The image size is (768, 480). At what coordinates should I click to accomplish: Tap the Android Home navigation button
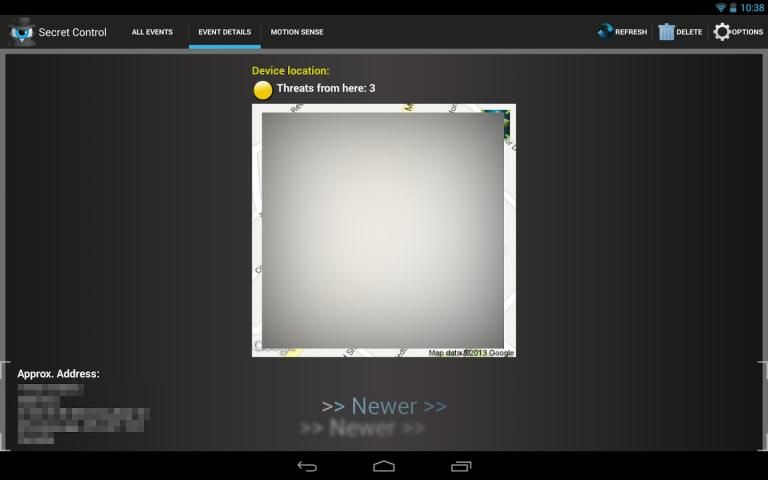click(384, 466)
